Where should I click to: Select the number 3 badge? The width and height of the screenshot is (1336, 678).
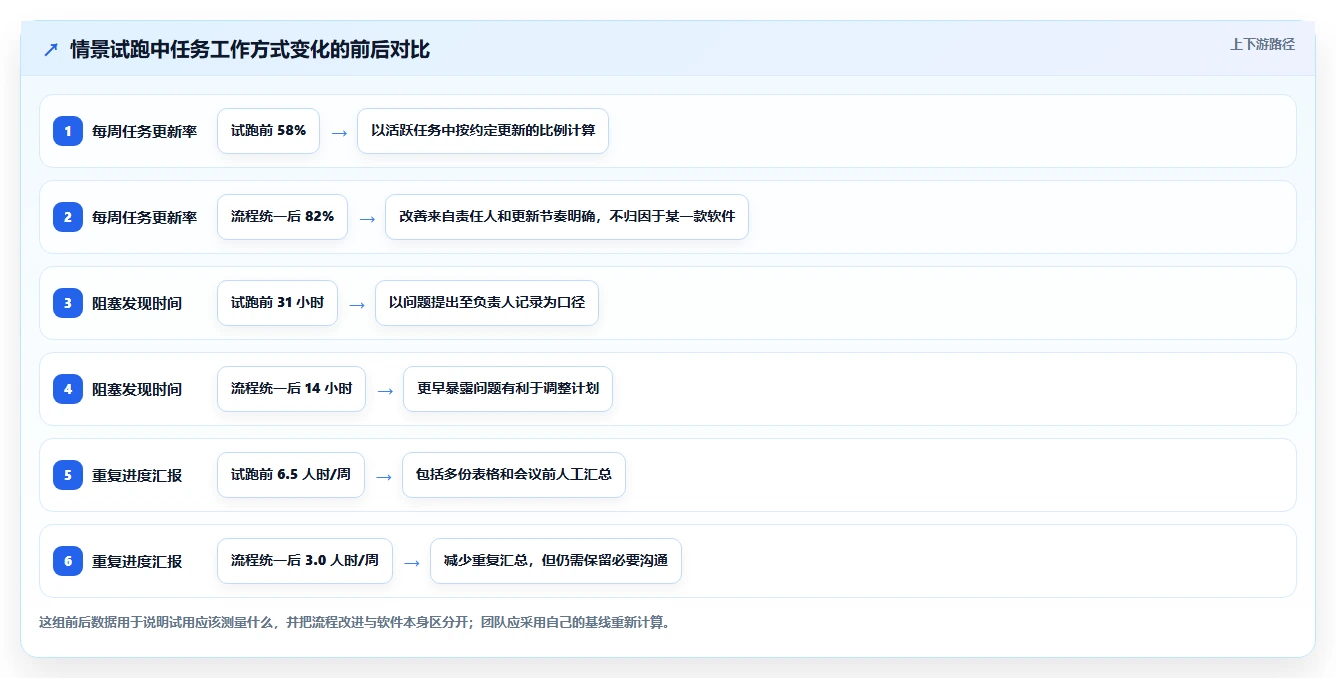tap(68, 303)
